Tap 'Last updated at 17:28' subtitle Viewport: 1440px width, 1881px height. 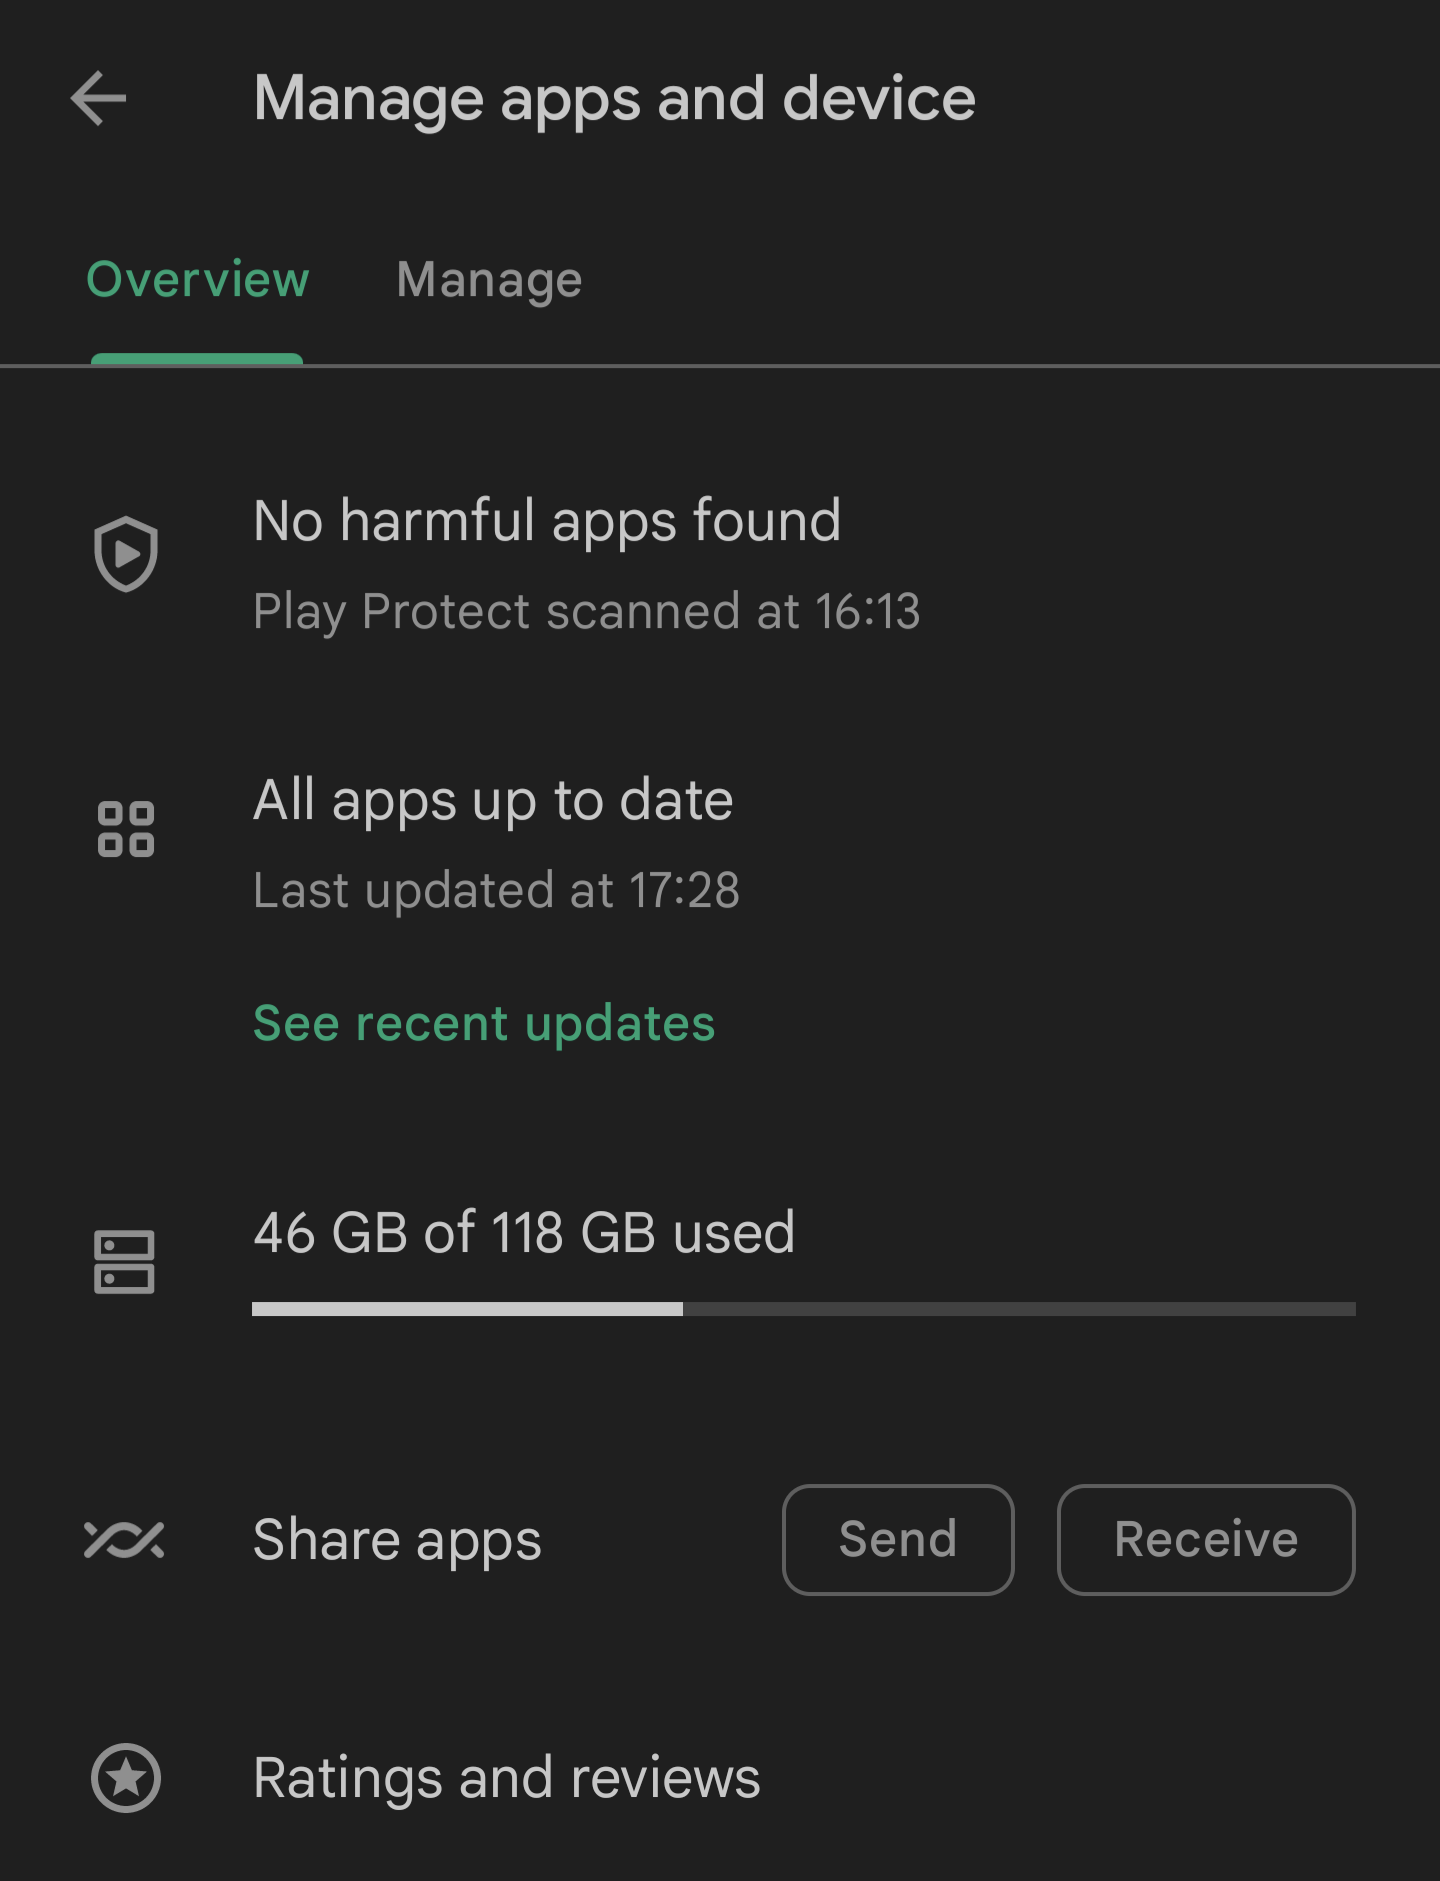click(x=497, y=890)
